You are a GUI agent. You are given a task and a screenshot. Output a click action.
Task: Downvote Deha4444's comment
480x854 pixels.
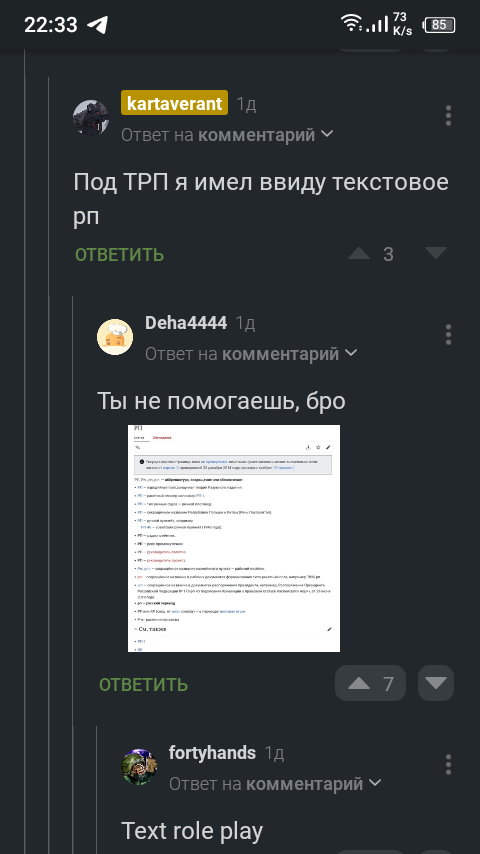point(436,683)
